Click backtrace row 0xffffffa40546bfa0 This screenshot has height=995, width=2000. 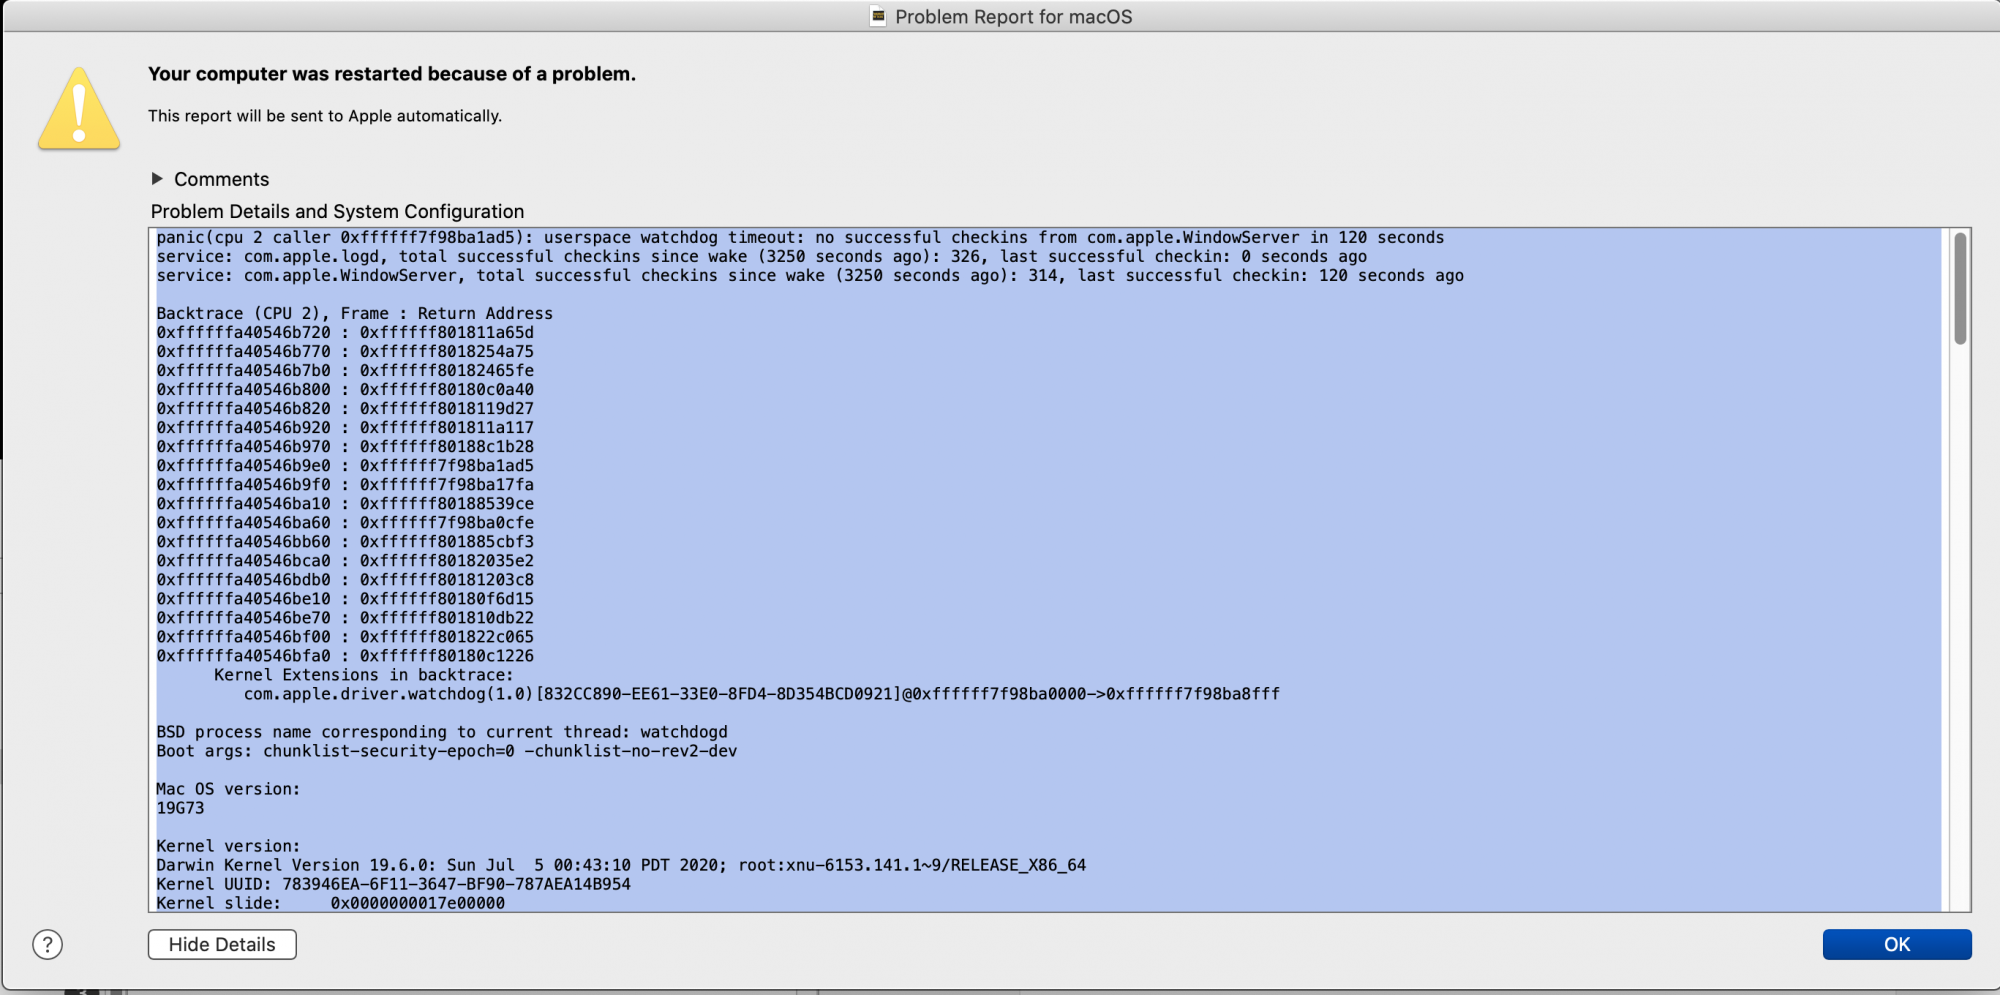[345, 656]
